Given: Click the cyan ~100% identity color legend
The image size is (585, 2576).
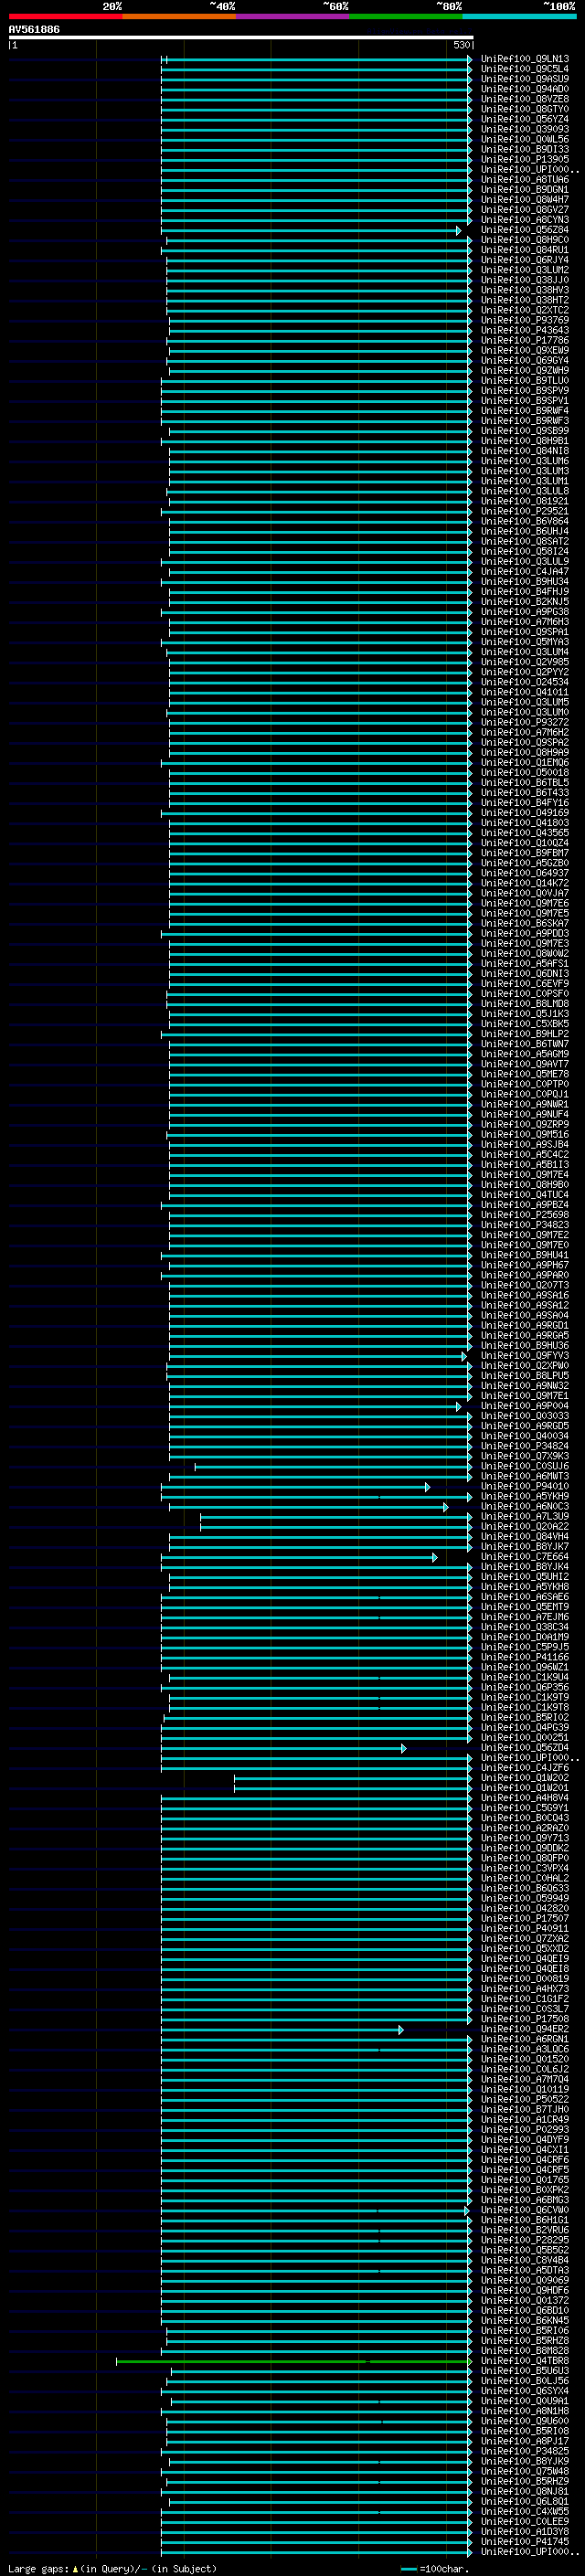Looking at the screenshot, I should coord(519,16).
